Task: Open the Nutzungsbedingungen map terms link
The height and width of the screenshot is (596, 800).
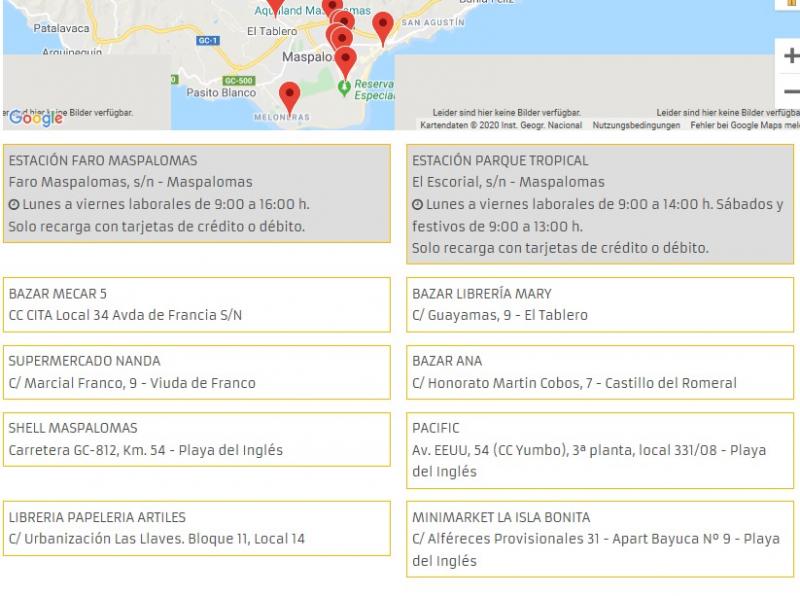Action: (635, 125)
